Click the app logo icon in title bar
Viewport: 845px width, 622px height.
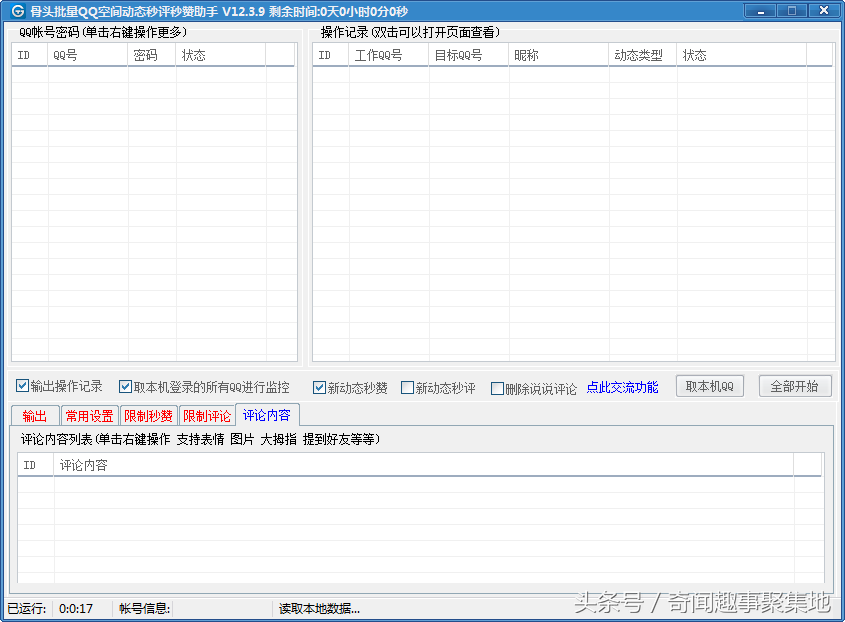[x=17, y=11]
